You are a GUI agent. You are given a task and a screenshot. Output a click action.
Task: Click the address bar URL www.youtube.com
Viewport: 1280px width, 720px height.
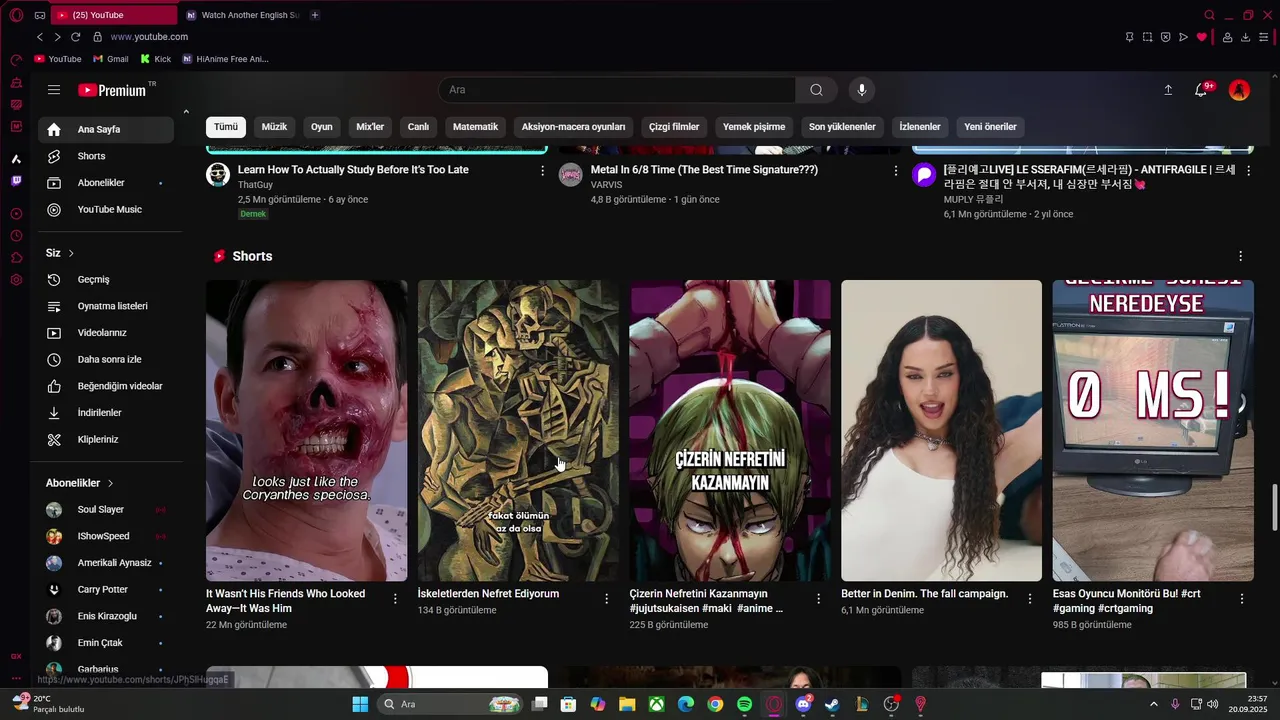tap(149, 37)
